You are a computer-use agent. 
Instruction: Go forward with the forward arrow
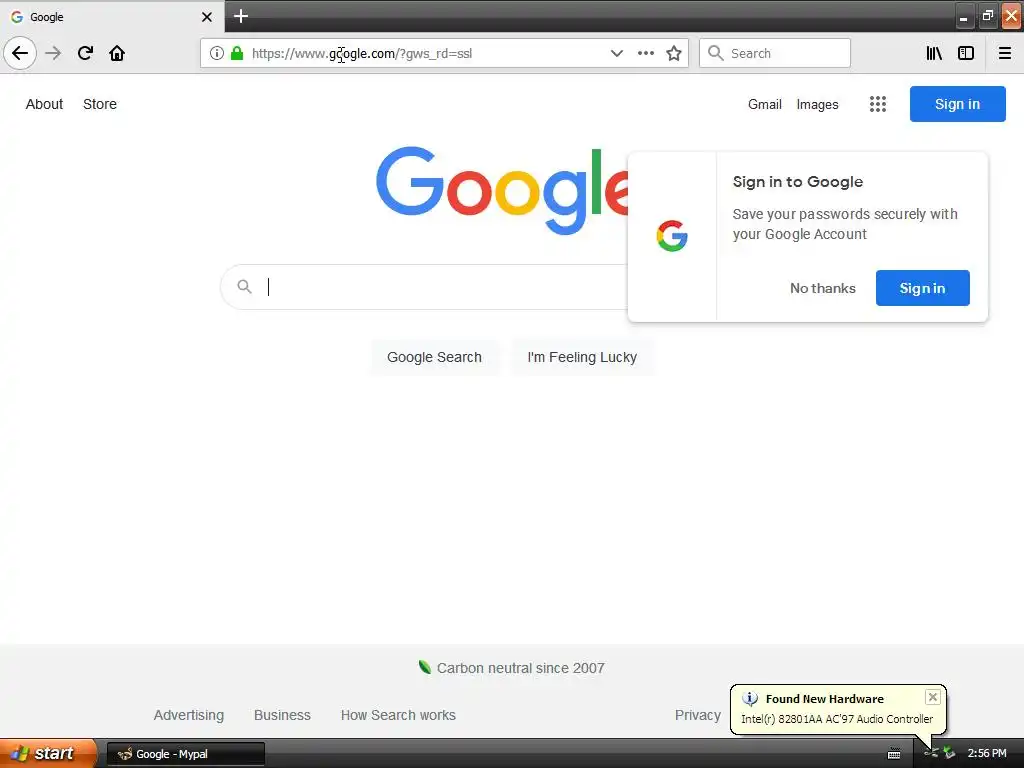click(x=54, y=53)
